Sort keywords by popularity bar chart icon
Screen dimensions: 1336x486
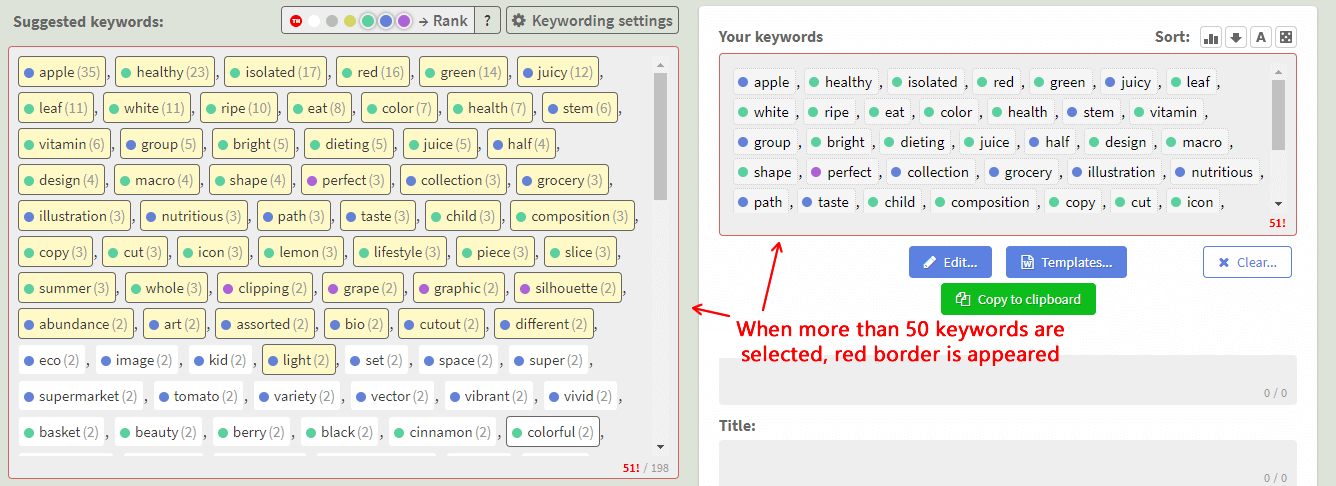click(1211, 37)
